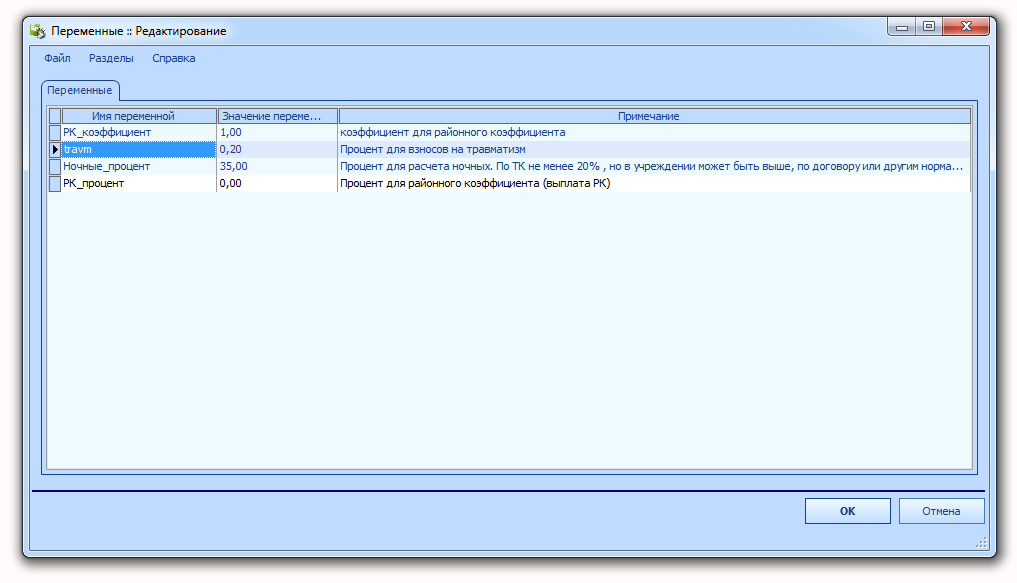Screen dimensions: 1017x583
Task: Click the value 0,00 cell
Action: click(x=277, y=184)
